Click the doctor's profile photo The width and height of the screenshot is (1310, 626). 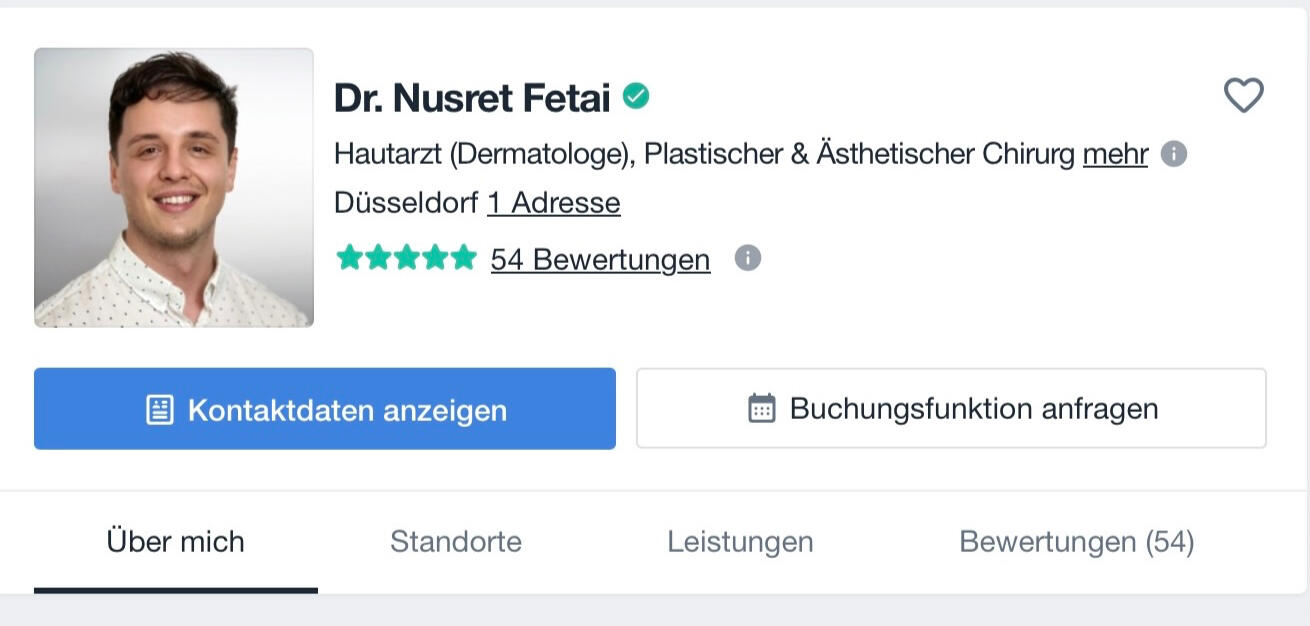point(174,188)
